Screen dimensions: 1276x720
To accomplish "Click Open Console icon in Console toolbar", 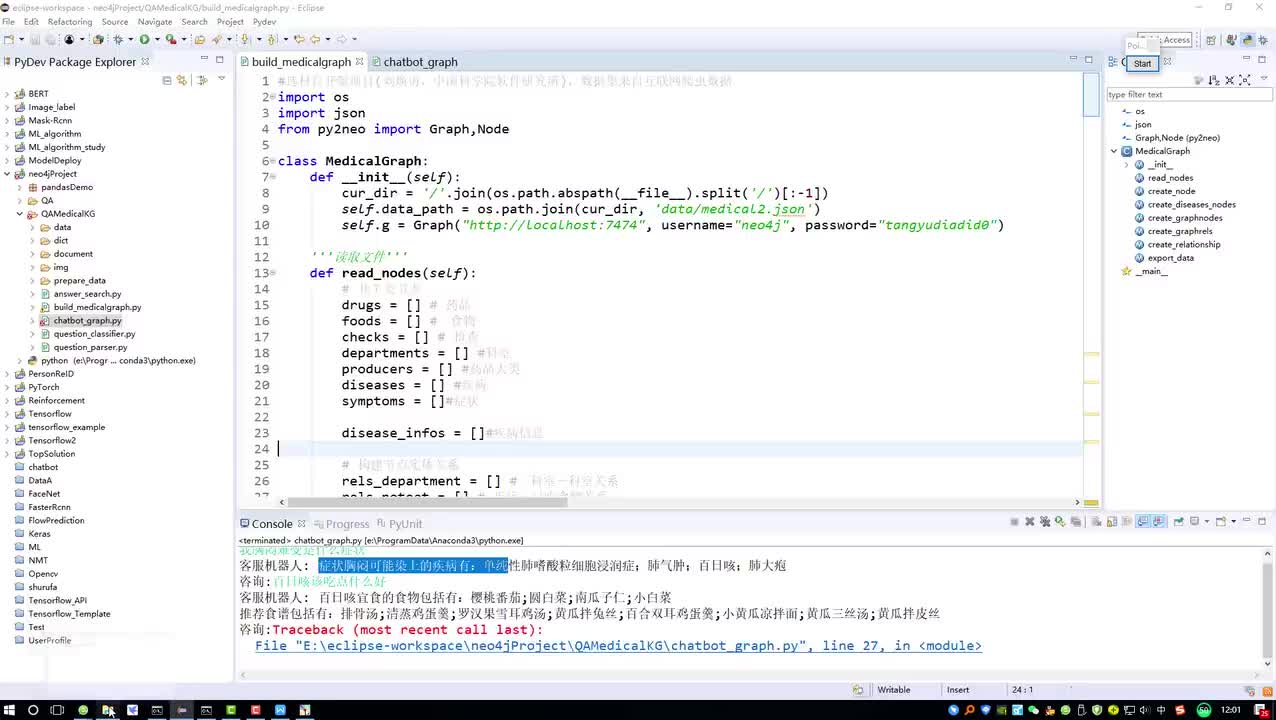I will (x=1220, y=521).
